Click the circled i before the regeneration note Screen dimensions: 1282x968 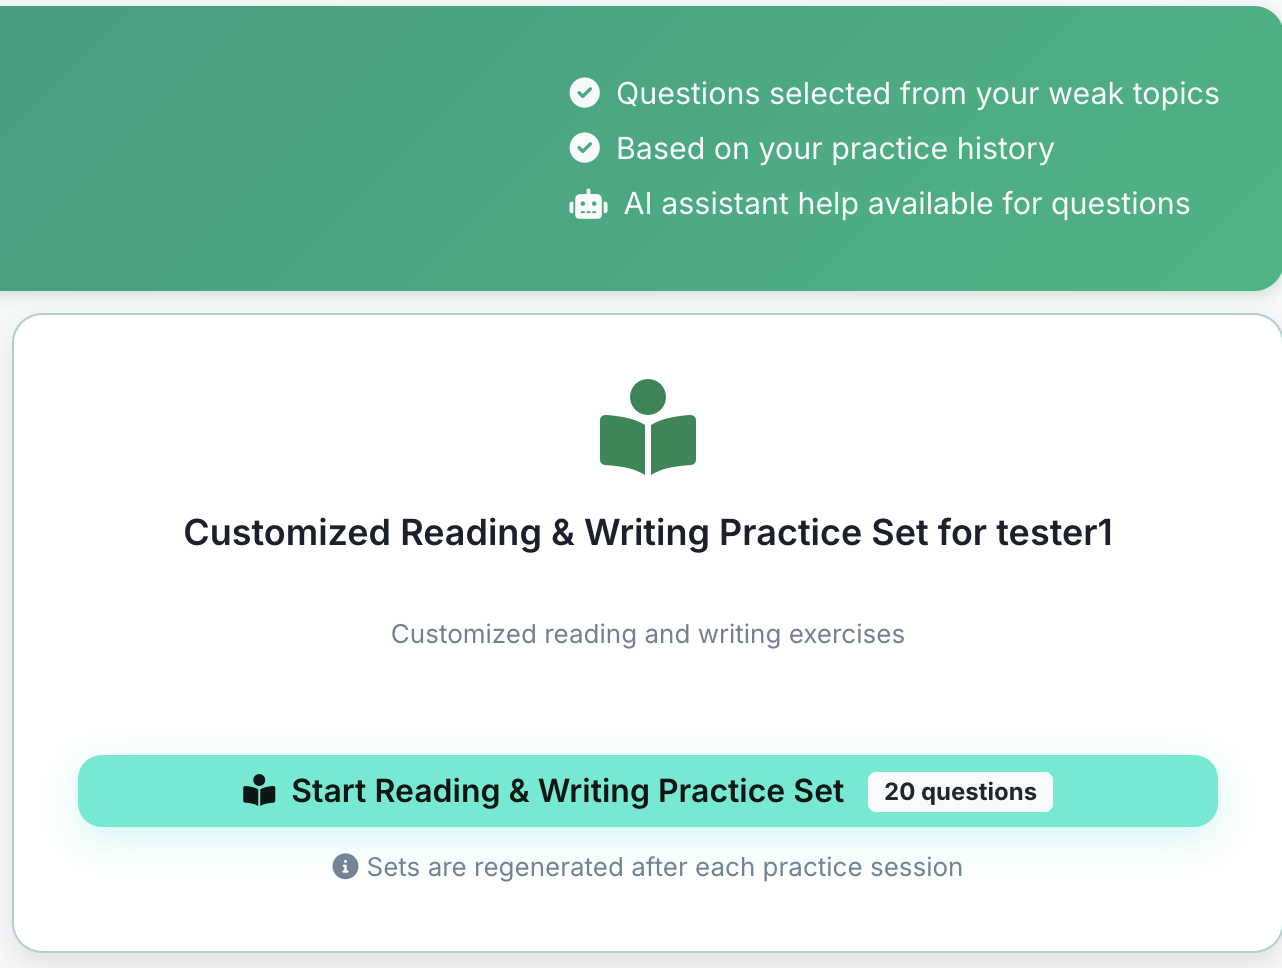tap(345, 867)
